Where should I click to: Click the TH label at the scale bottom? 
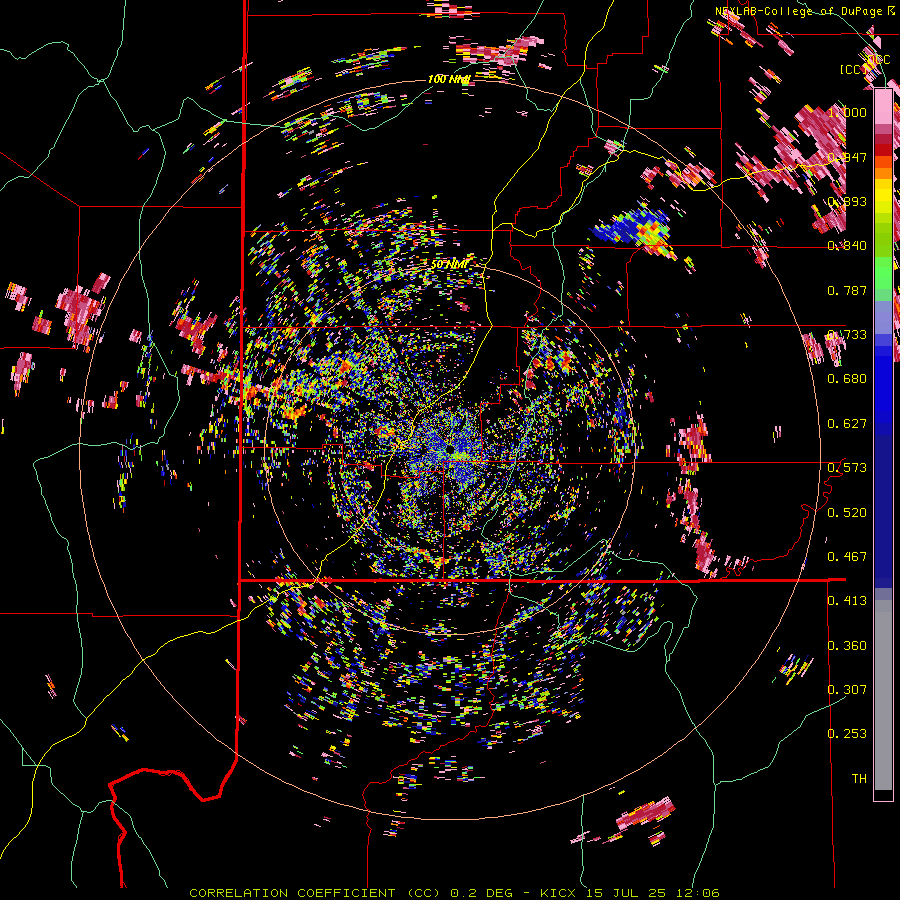[859, 779]
